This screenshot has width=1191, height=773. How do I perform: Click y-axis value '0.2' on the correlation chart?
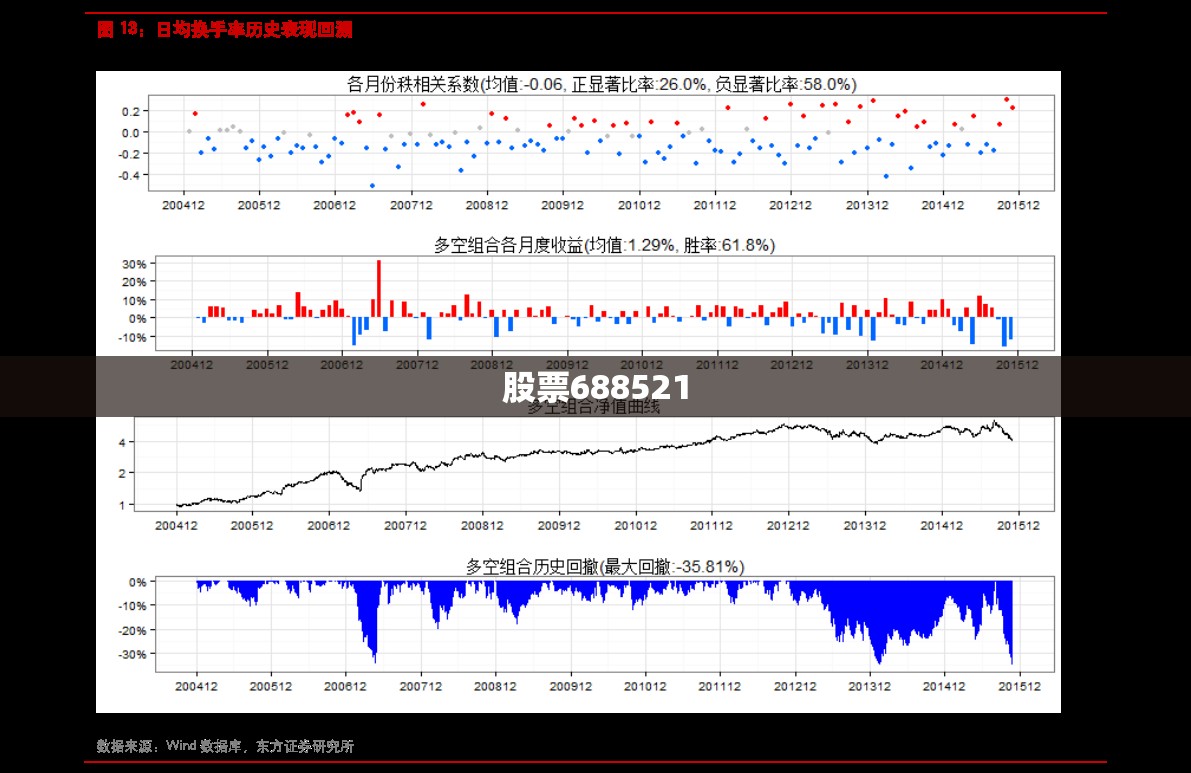coord(131,111)
